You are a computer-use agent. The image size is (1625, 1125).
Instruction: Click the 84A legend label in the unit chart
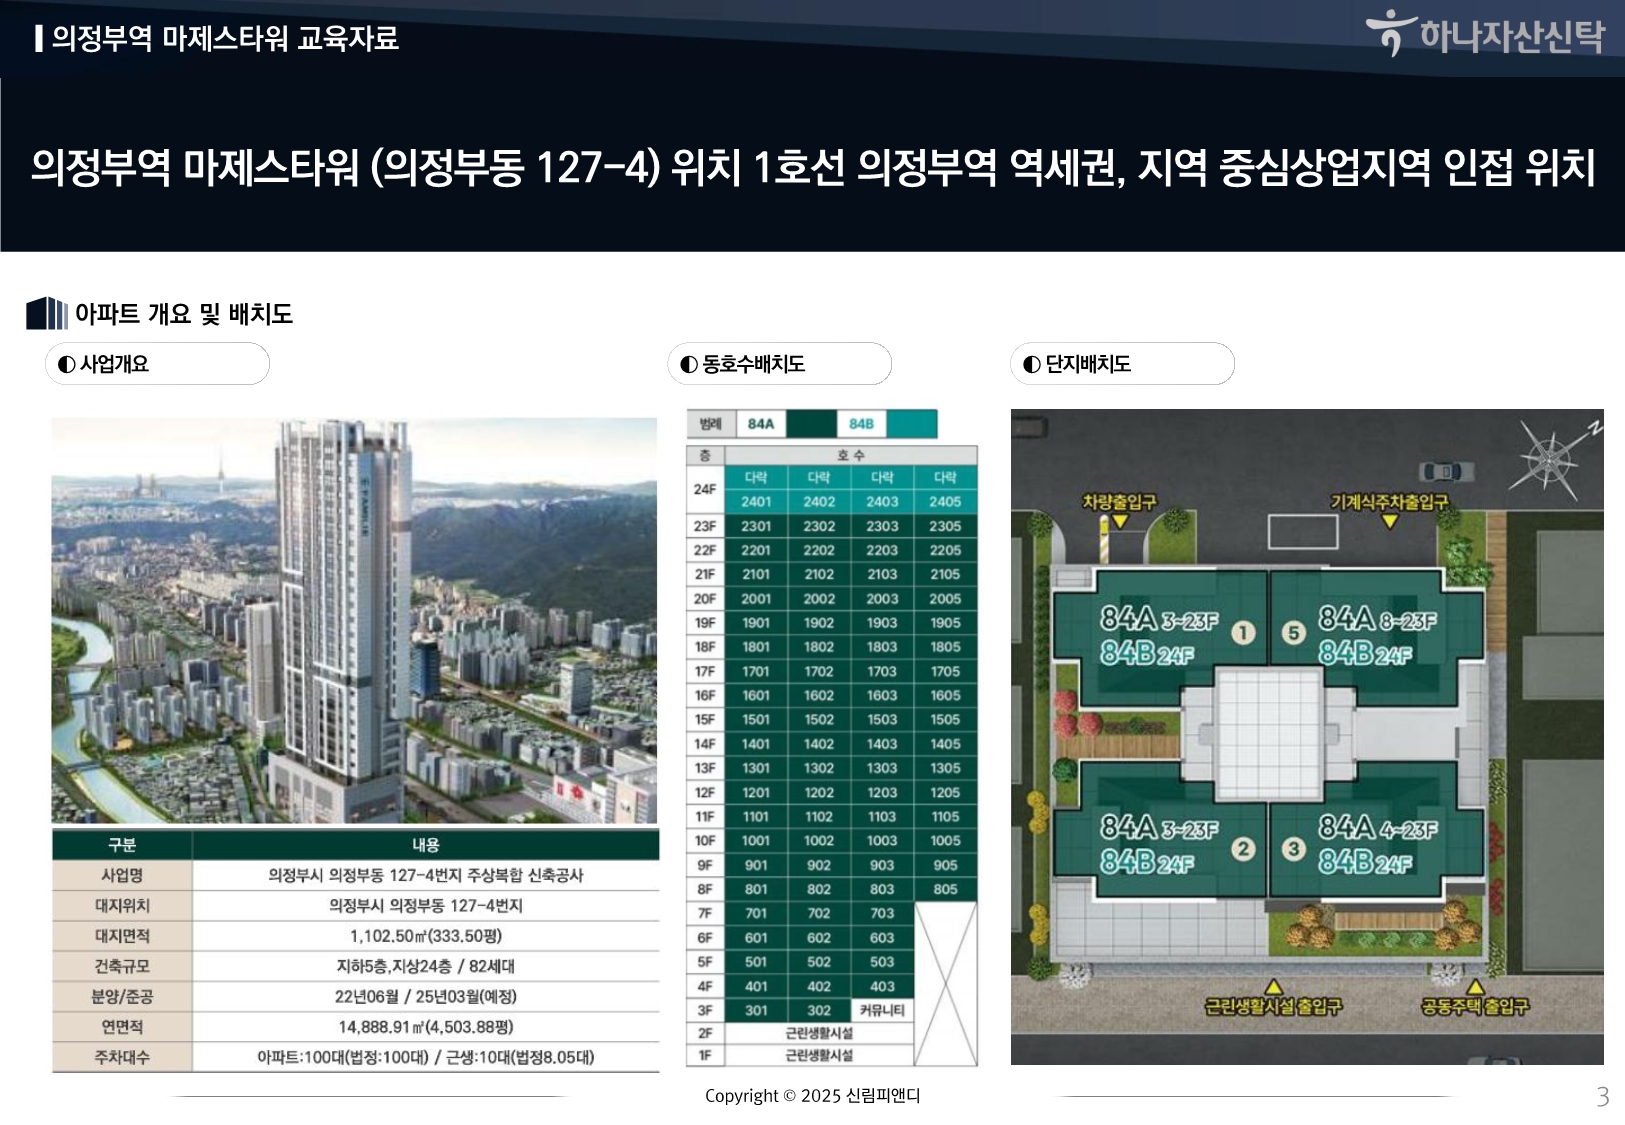(761, 424)
